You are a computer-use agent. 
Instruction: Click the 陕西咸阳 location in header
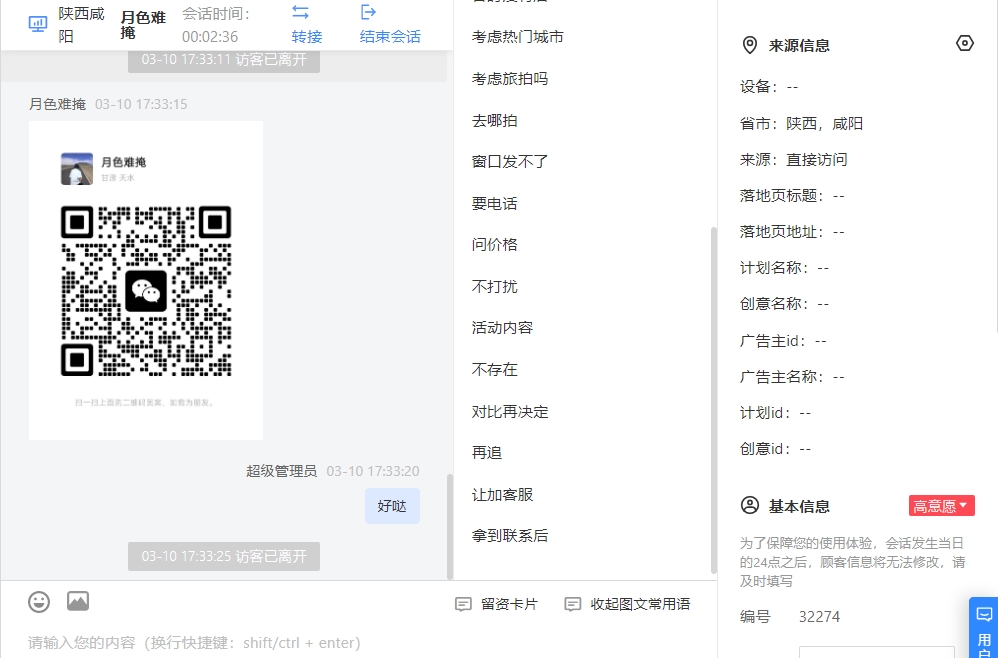81,25
